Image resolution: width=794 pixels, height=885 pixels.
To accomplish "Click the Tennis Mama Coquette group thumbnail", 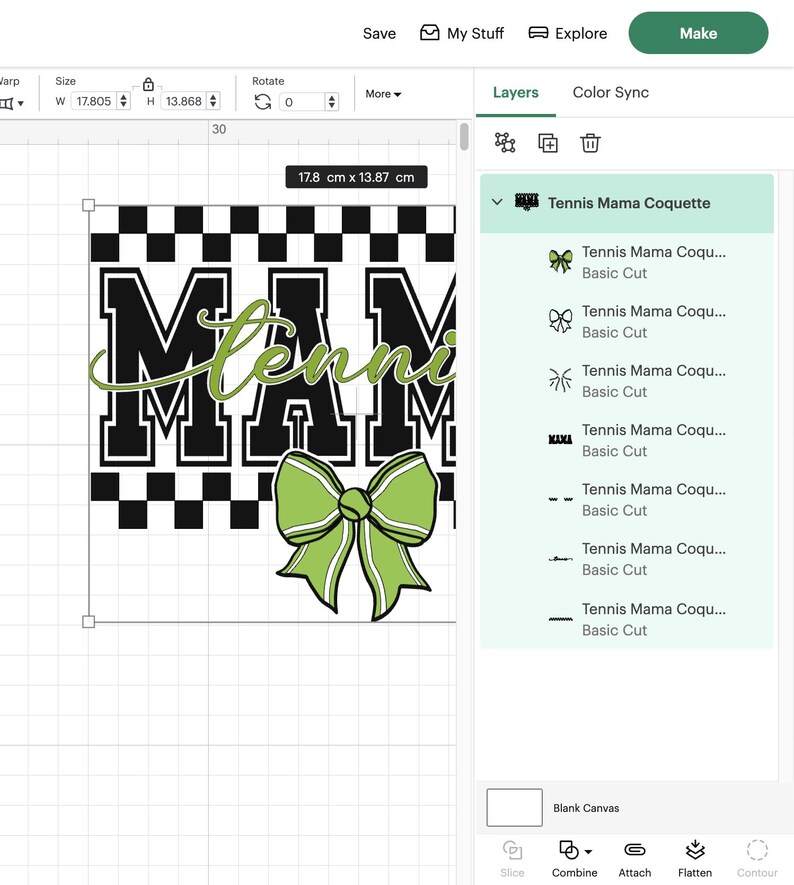I will [x=527, y=202].
